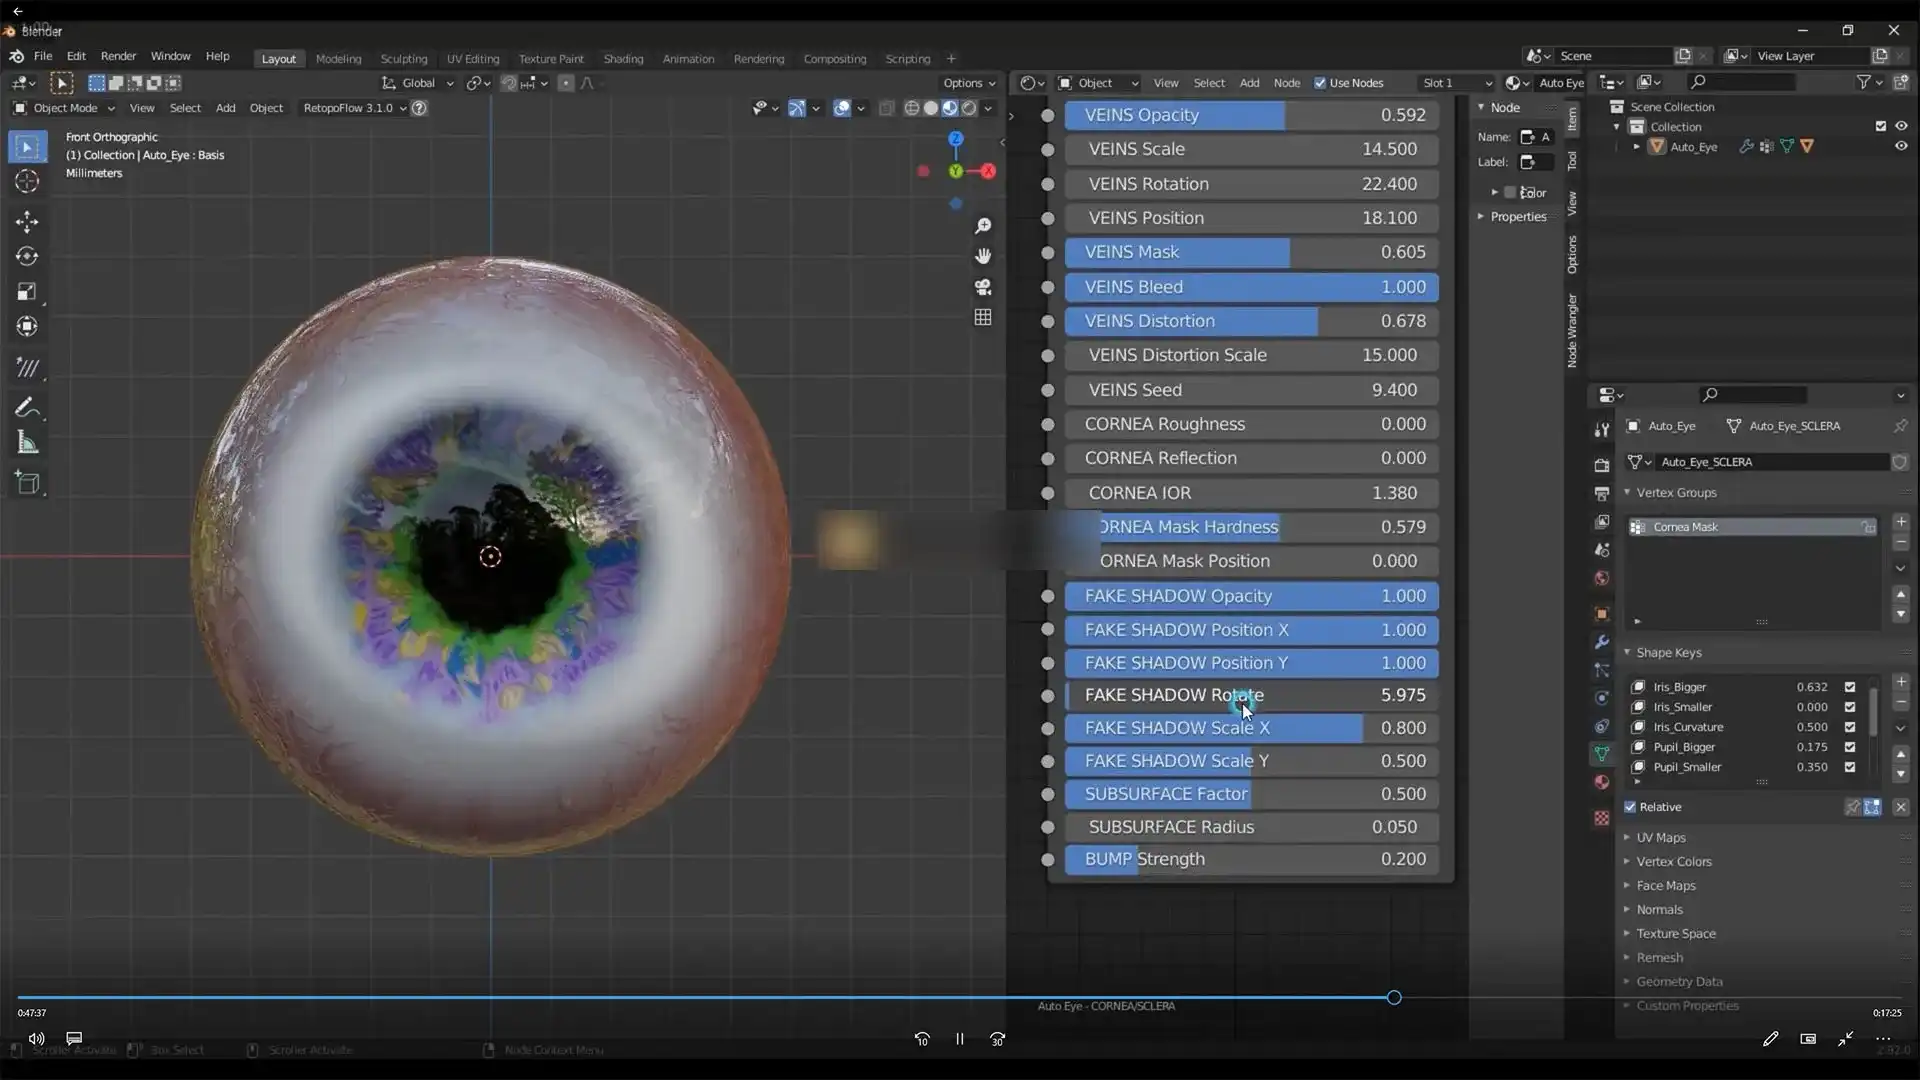Select Iris_Bigger shape key entry
The height and width of the screenshot is (1080, 1920).
pyautogui.click(x=1680, y=687)
